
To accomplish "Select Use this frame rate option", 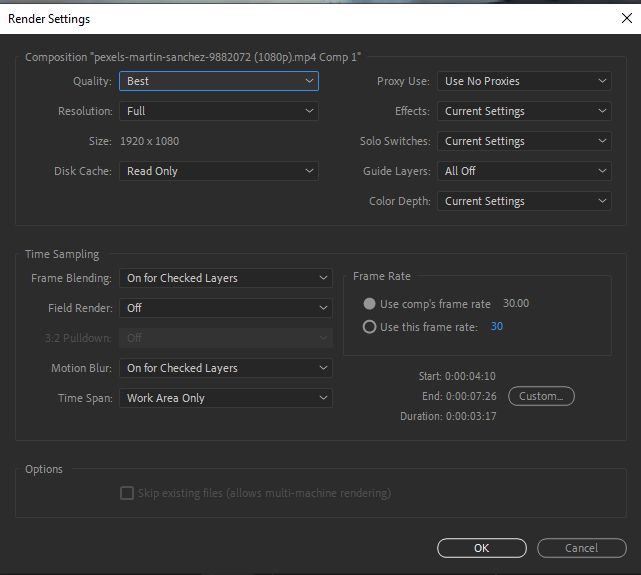I will (x=370, y=327).
